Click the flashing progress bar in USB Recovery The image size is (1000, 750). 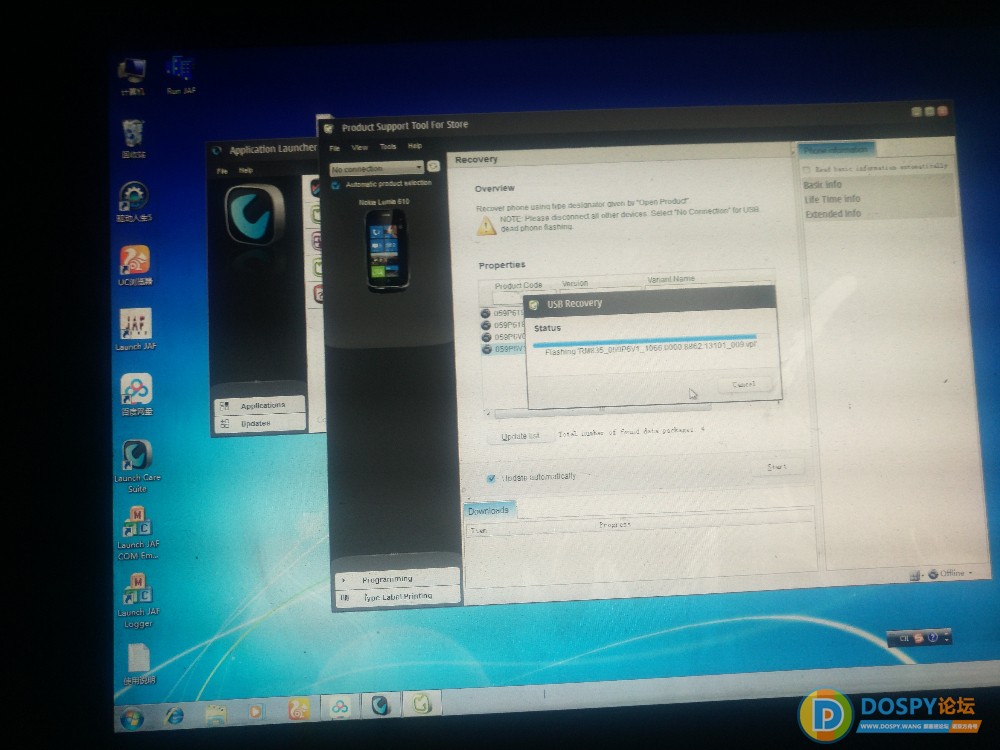[645, 341]
